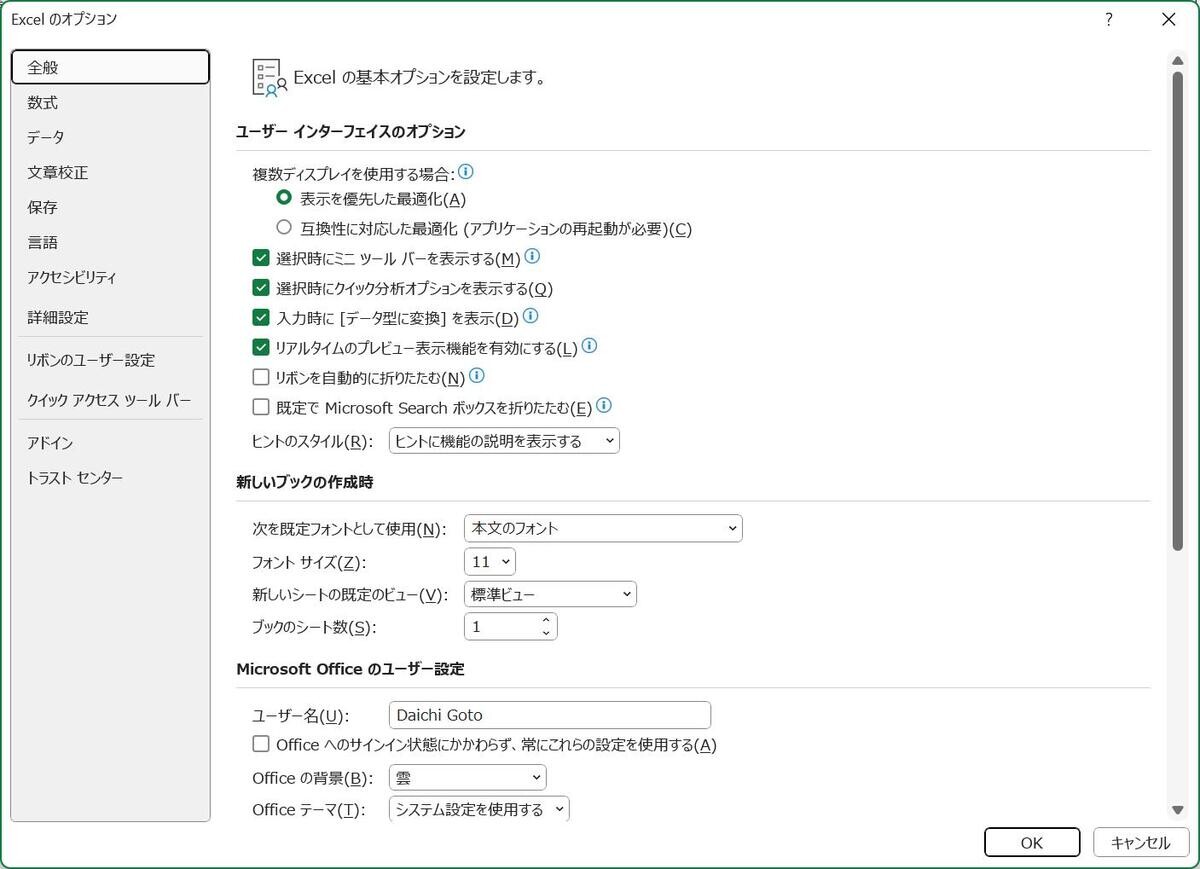This screenshot has width=1200, height=869.
Task: Select 表示を優先した最適化 radio button
Action: point(284,198)
